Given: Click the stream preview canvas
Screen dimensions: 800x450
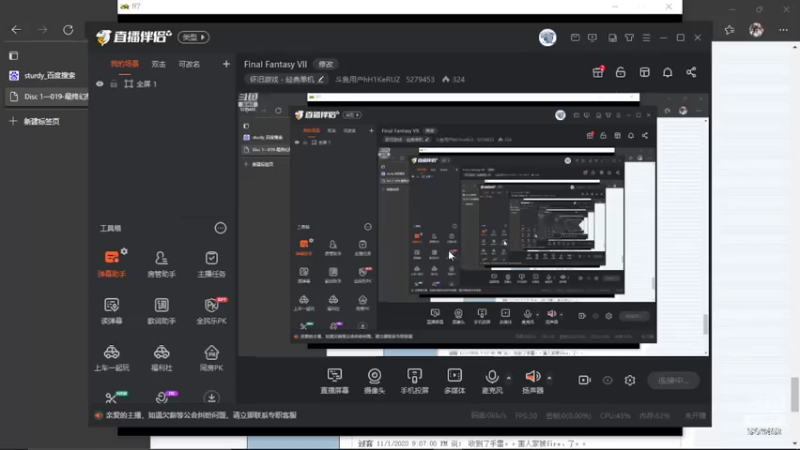Looking at the screenshot, I should click(x=473, y=224).
